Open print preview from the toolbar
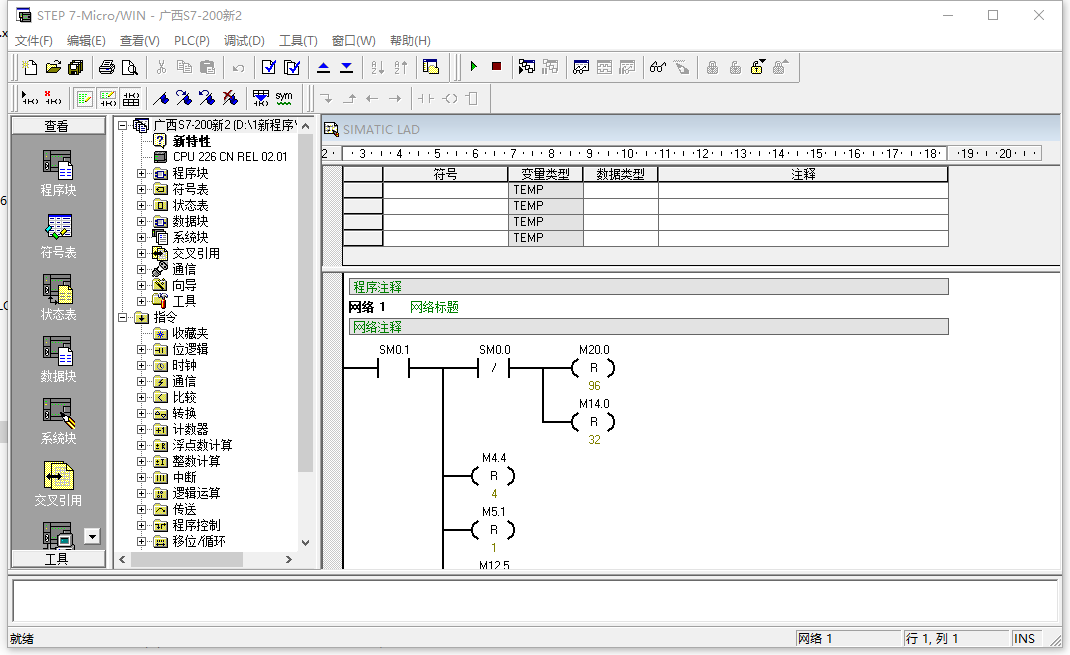 (x=130, y=67)
